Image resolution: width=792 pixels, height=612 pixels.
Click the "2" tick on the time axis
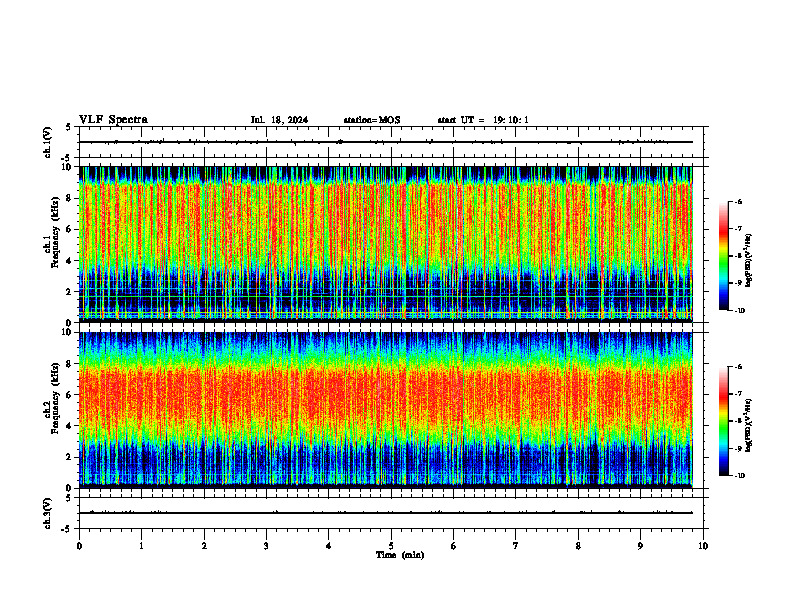(204, 546)
